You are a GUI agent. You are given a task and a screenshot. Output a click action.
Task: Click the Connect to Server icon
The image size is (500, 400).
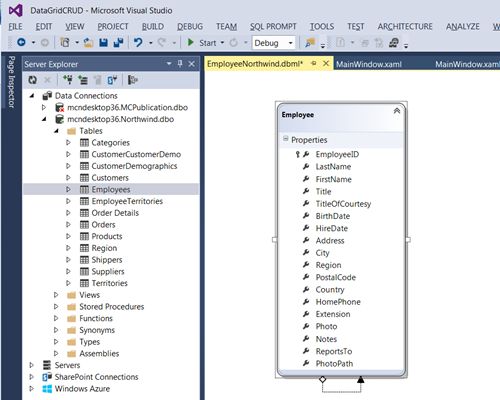tap(83, 80)
